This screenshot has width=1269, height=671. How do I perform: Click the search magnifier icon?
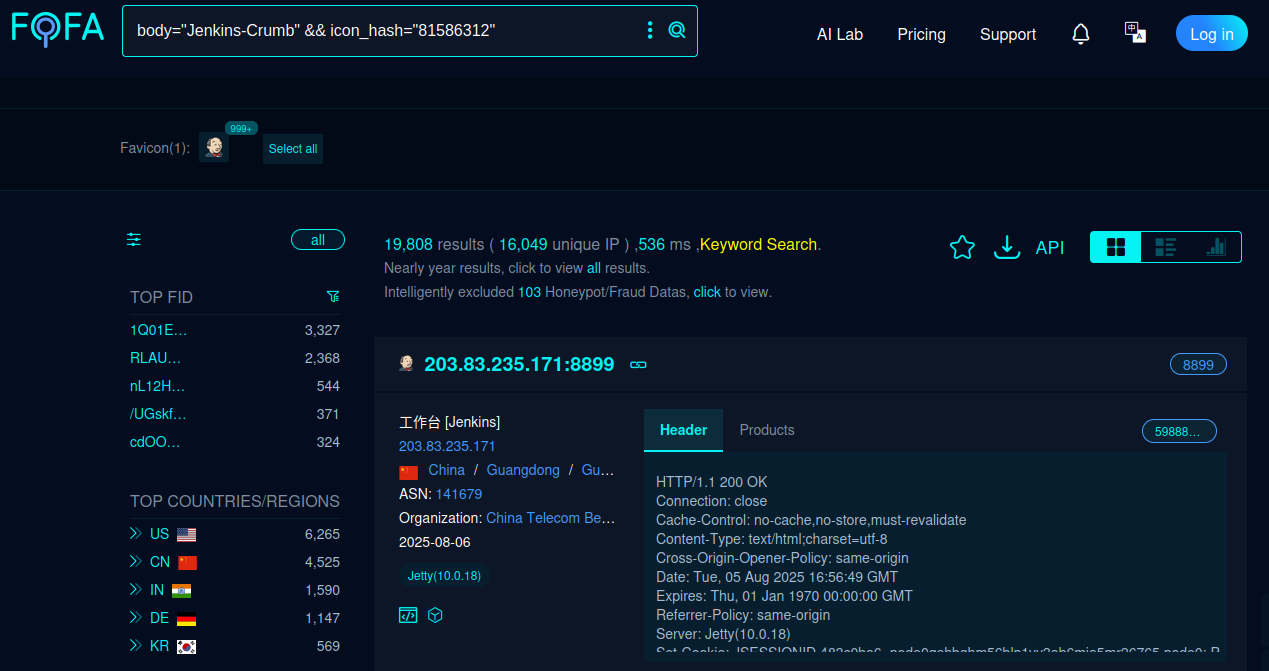677,30
